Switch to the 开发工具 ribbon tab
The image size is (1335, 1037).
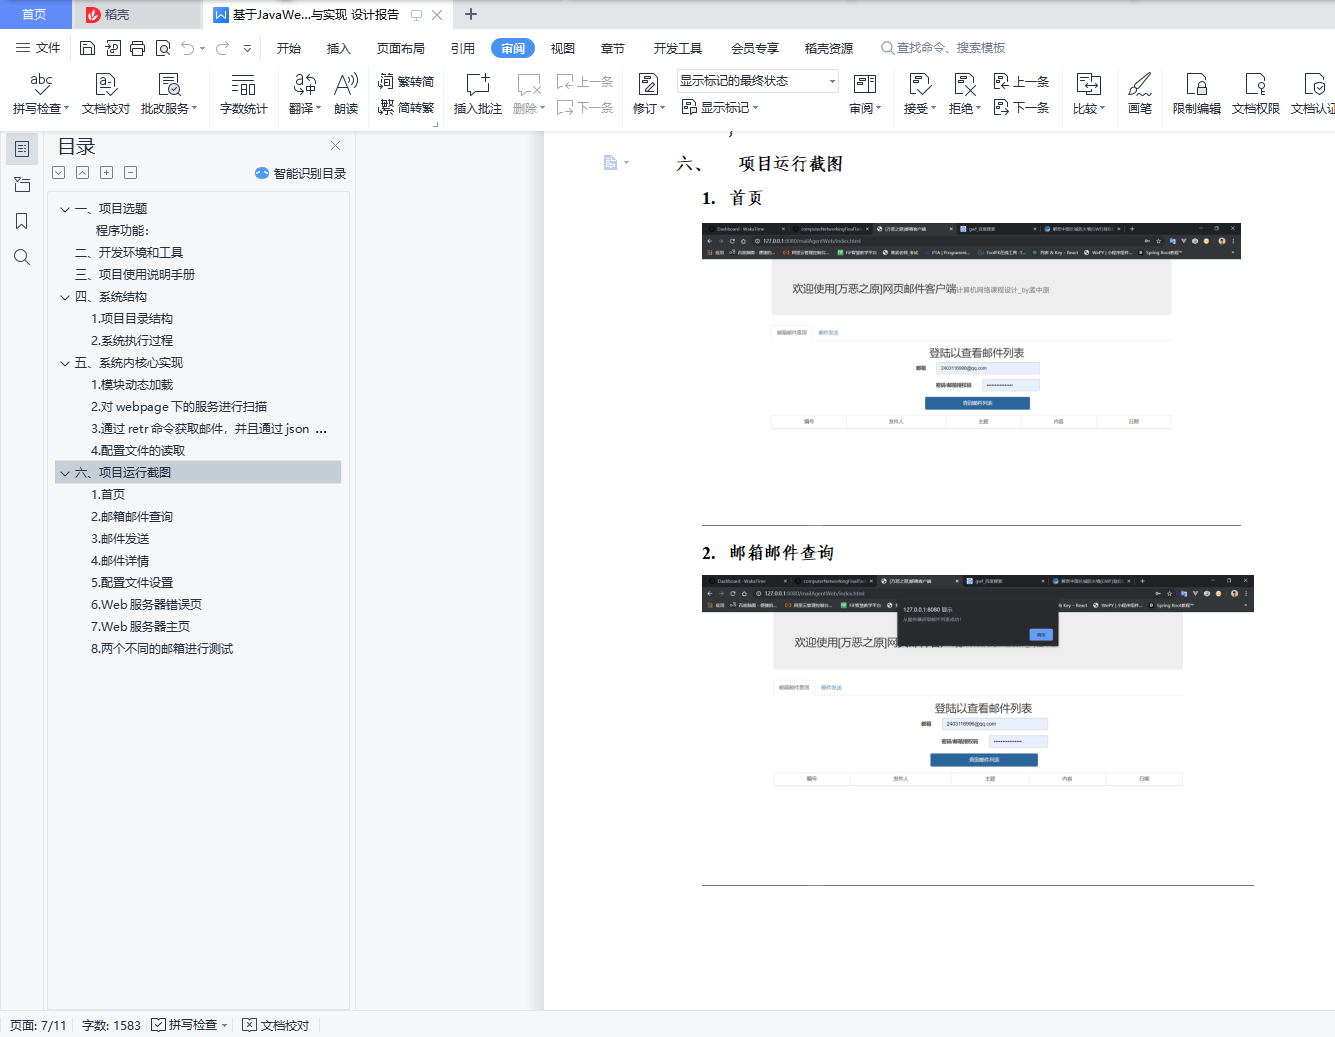coord(678,48)
